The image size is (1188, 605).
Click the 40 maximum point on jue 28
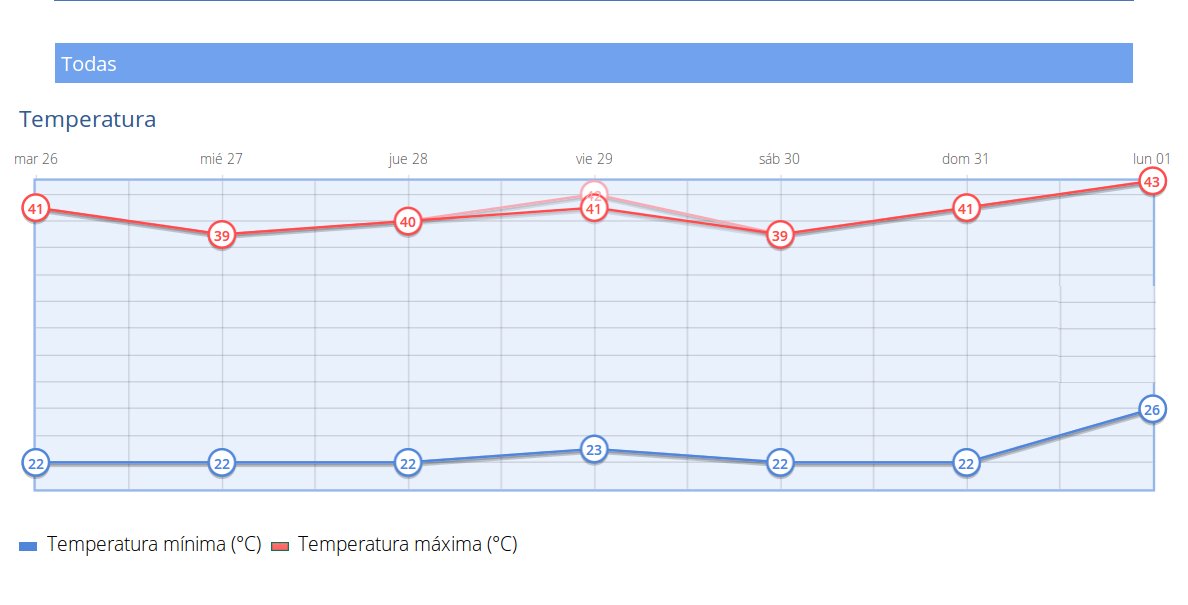click(407, 221)
